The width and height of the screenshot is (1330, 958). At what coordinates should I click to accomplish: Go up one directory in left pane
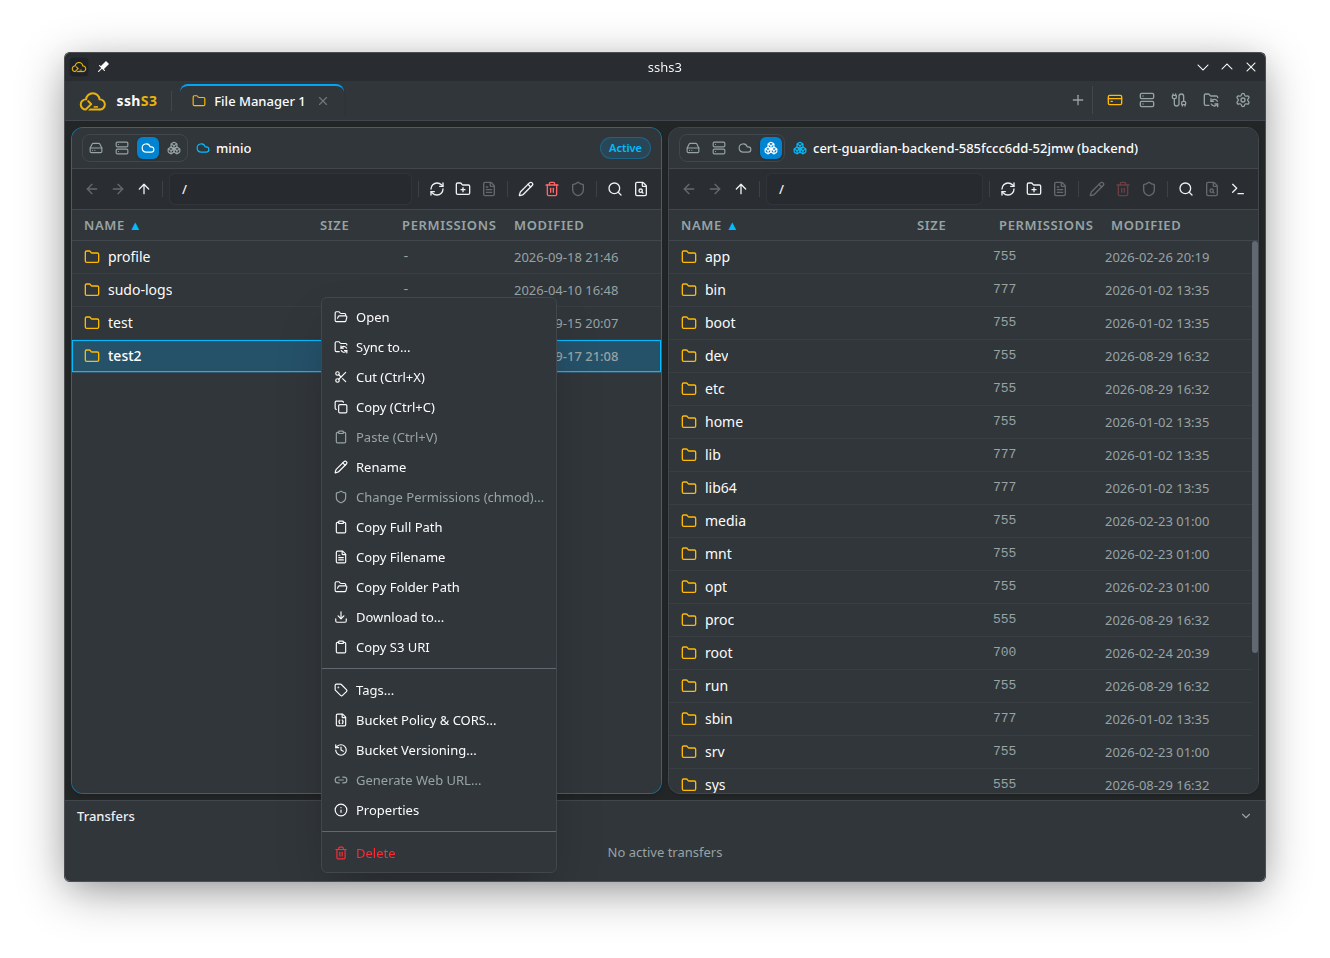(144, 189)
